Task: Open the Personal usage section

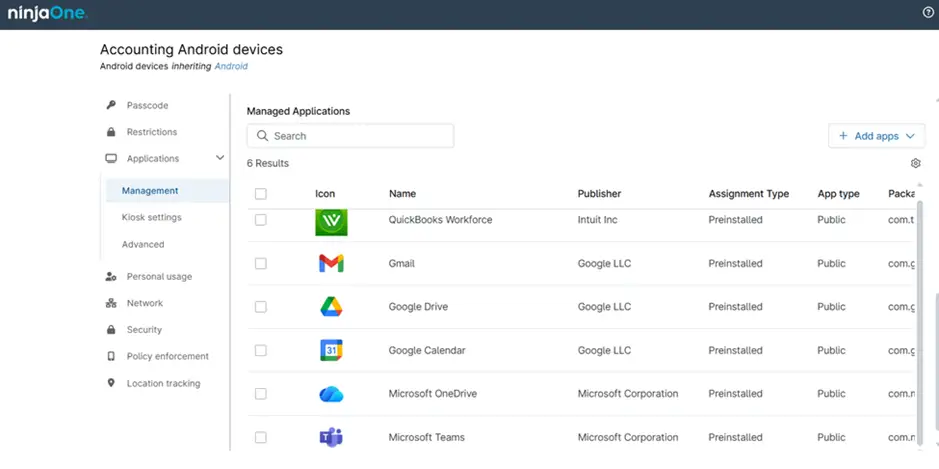Action: [x=159, y=277]
